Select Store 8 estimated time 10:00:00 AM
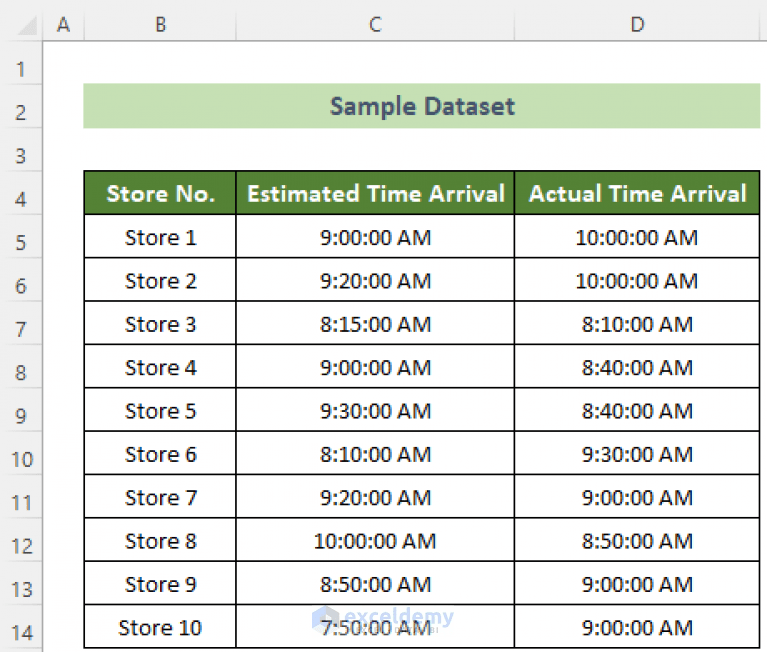This screenshot has height=652, width=767. 375,540
